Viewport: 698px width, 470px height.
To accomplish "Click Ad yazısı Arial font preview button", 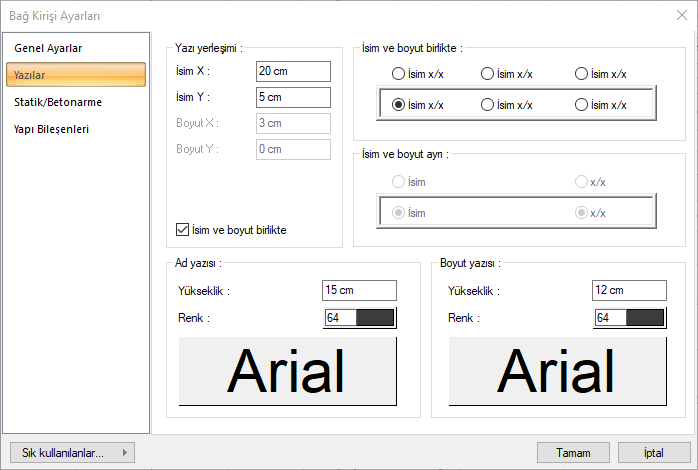I will tap(287, 370).
